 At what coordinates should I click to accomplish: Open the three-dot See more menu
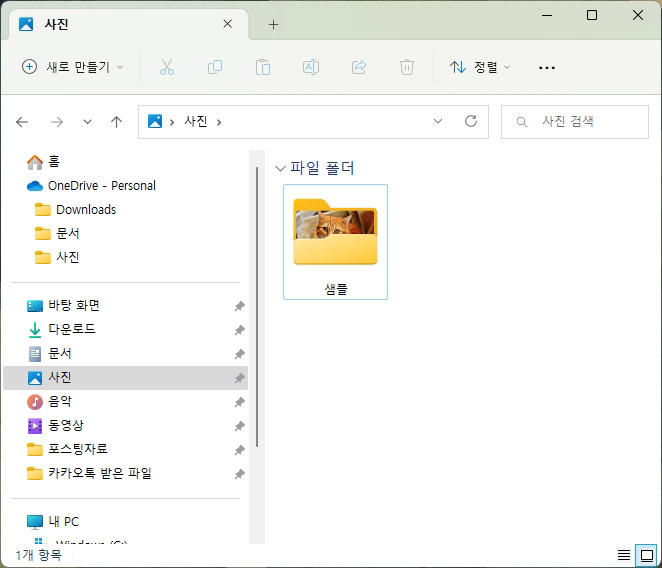[547, 68]
